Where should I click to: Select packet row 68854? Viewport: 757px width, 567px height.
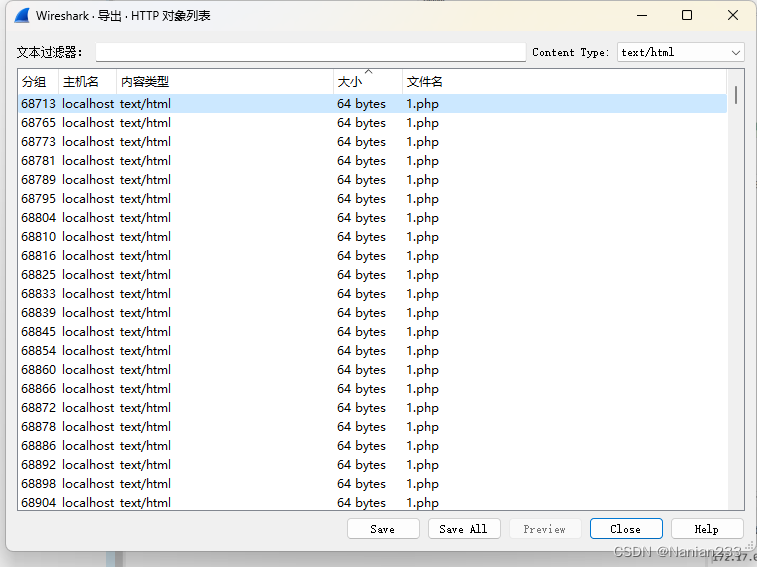click(372, 351)
